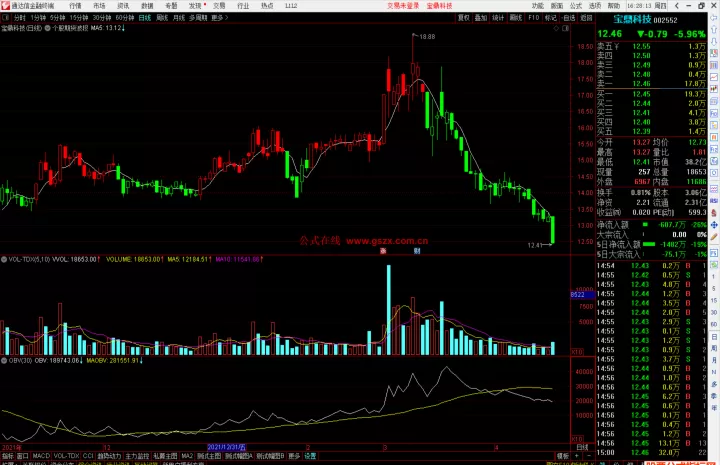Screen dimensions: 720x465
Task: Click the 卖一 price 12.46 row
Action: (x=651, y=84)
